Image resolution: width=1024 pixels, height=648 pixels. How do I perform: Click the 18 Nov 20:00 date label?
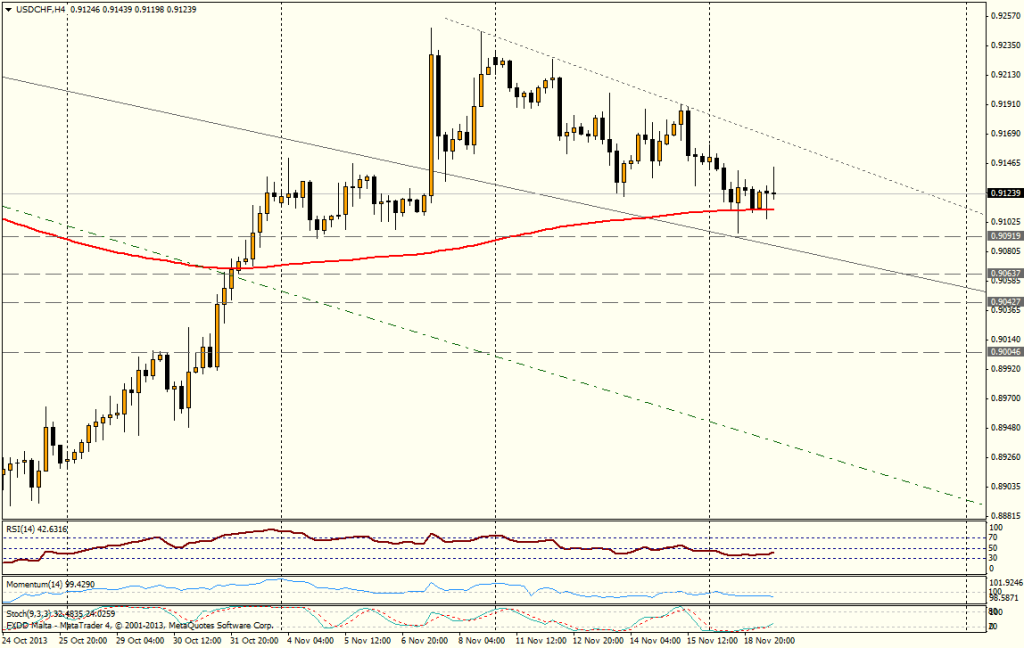(x=770, y=638)
